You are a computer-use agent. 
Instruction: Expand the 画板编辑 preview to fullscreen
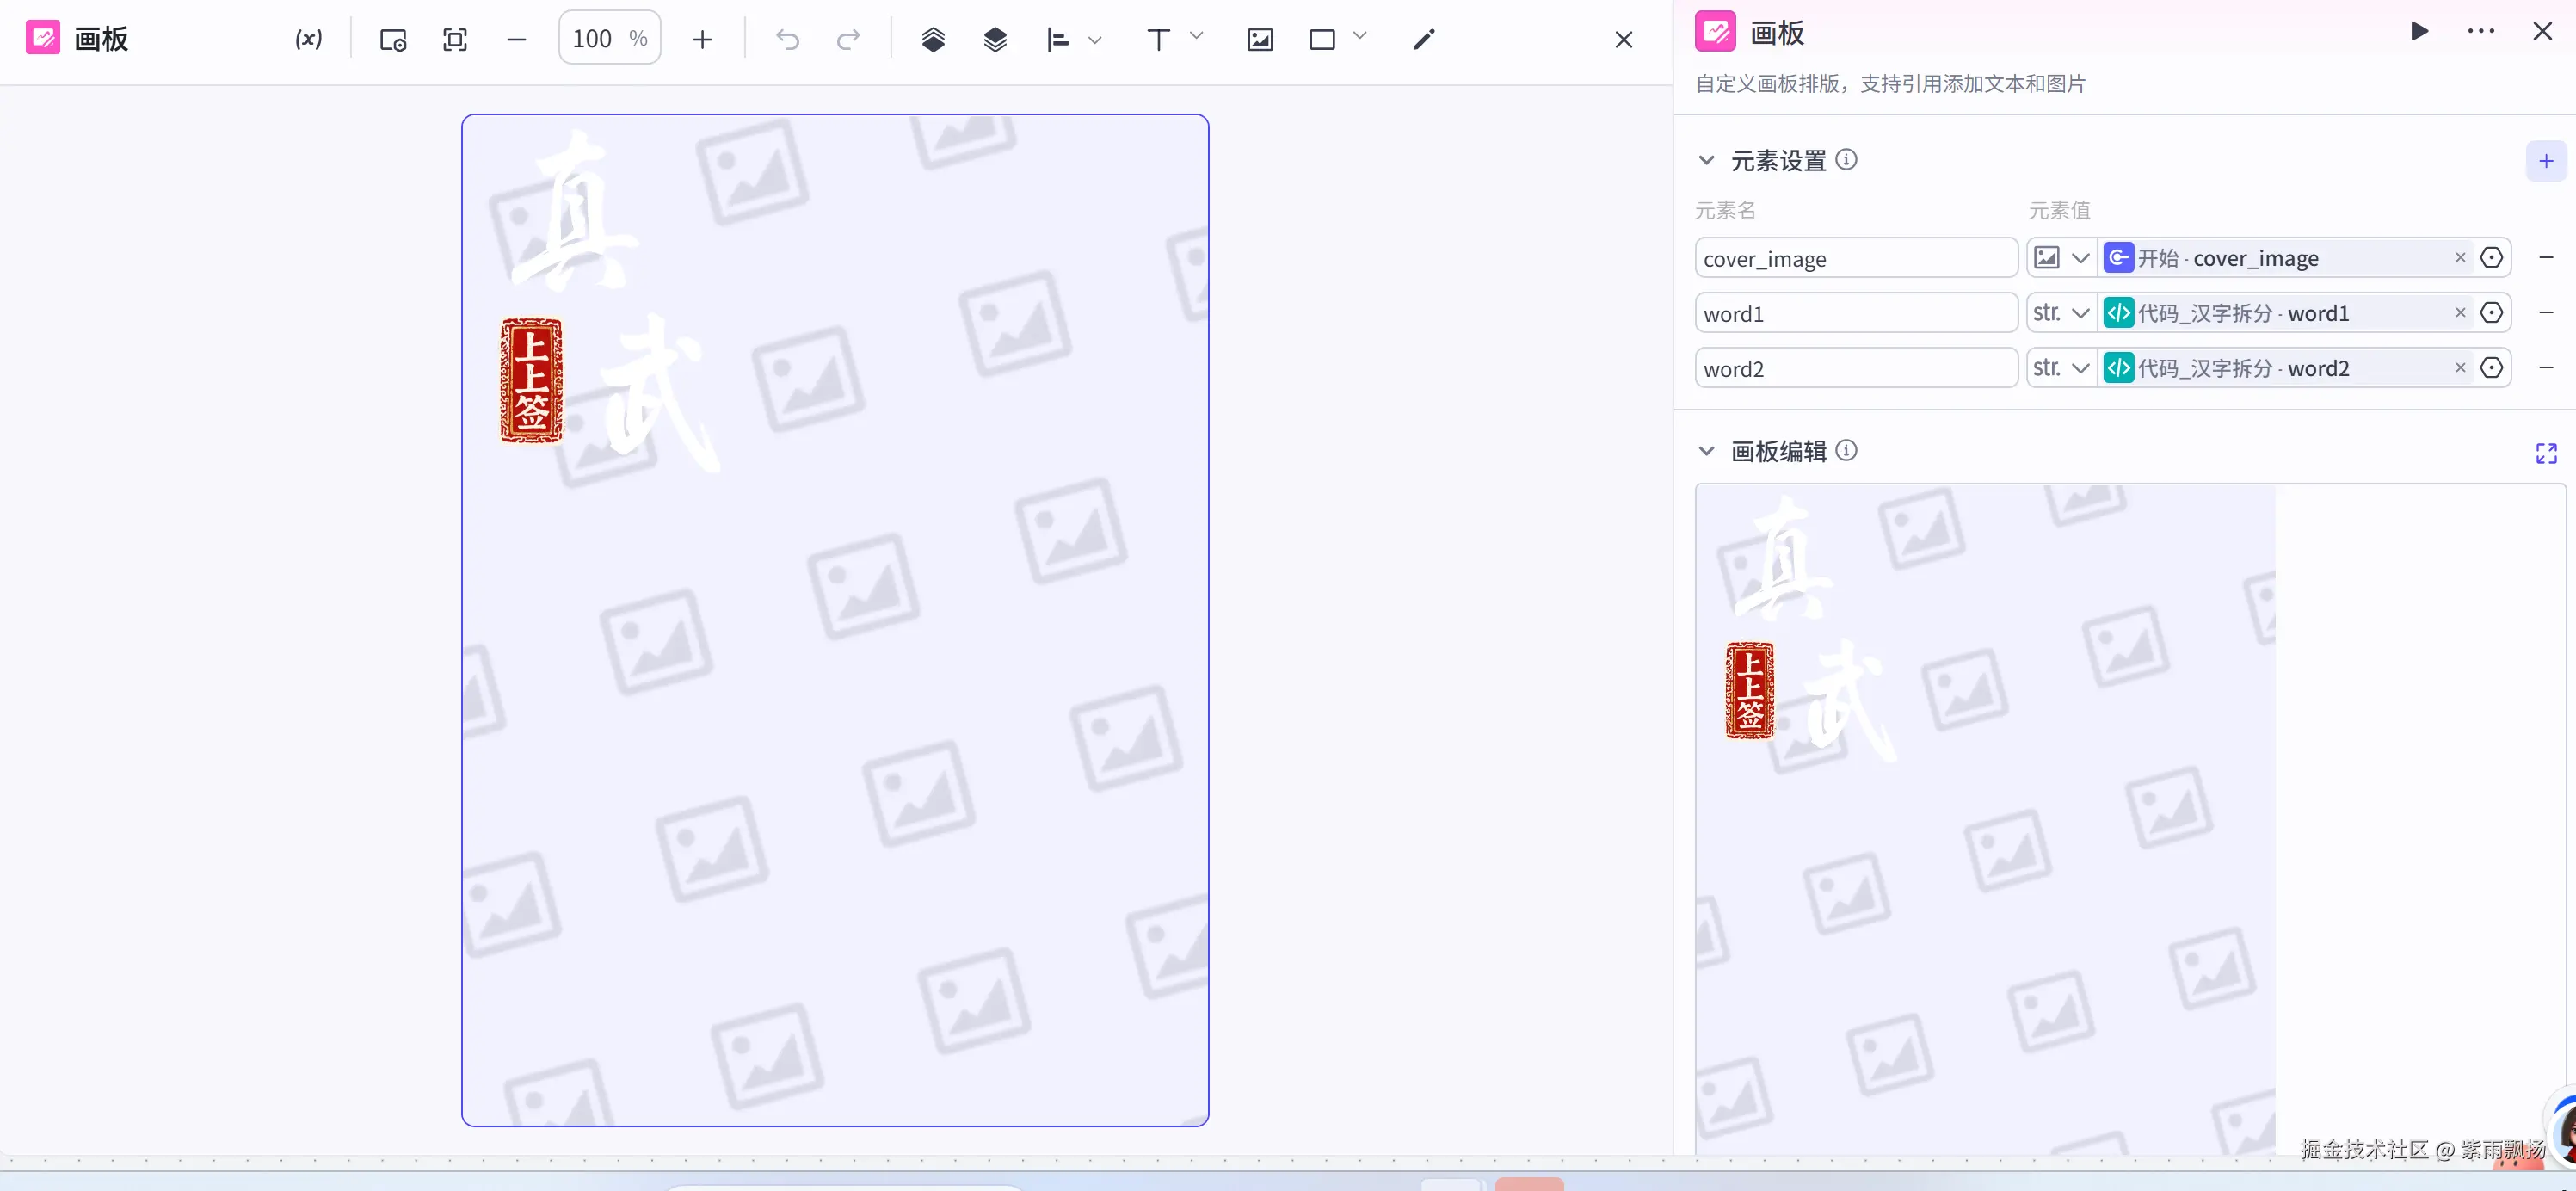2545,453
